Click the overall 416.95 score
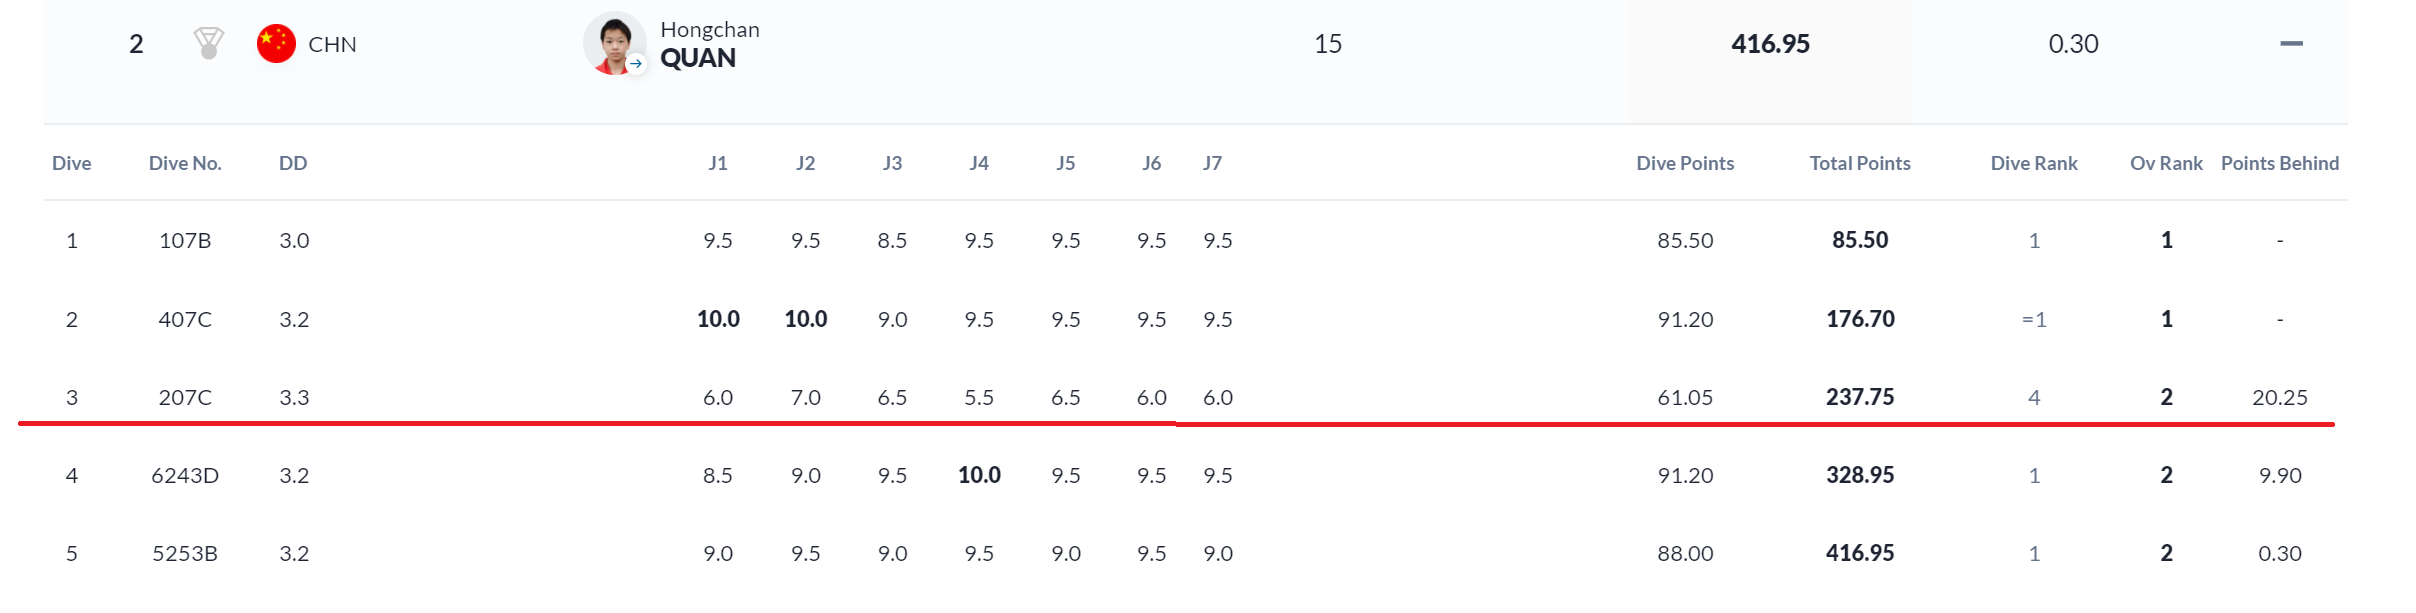The width and height of the screenshot is (2416, 613). (1770, 44)
